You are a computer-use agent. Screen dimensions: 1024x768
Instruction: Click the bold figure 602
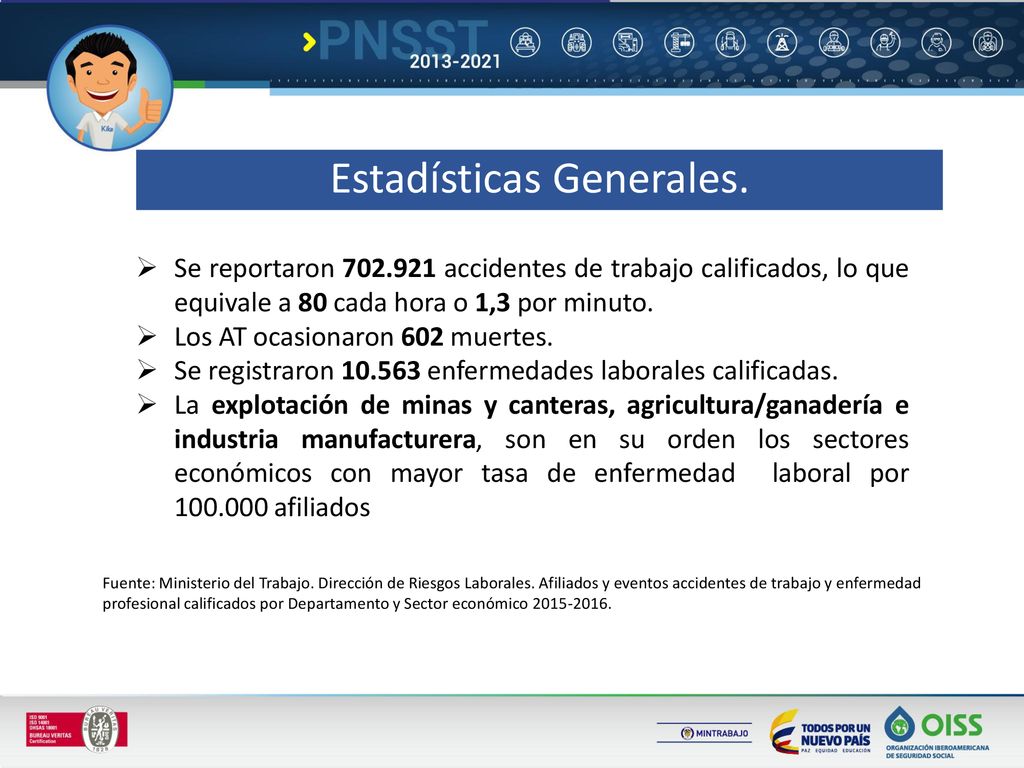tap(422, 337)
